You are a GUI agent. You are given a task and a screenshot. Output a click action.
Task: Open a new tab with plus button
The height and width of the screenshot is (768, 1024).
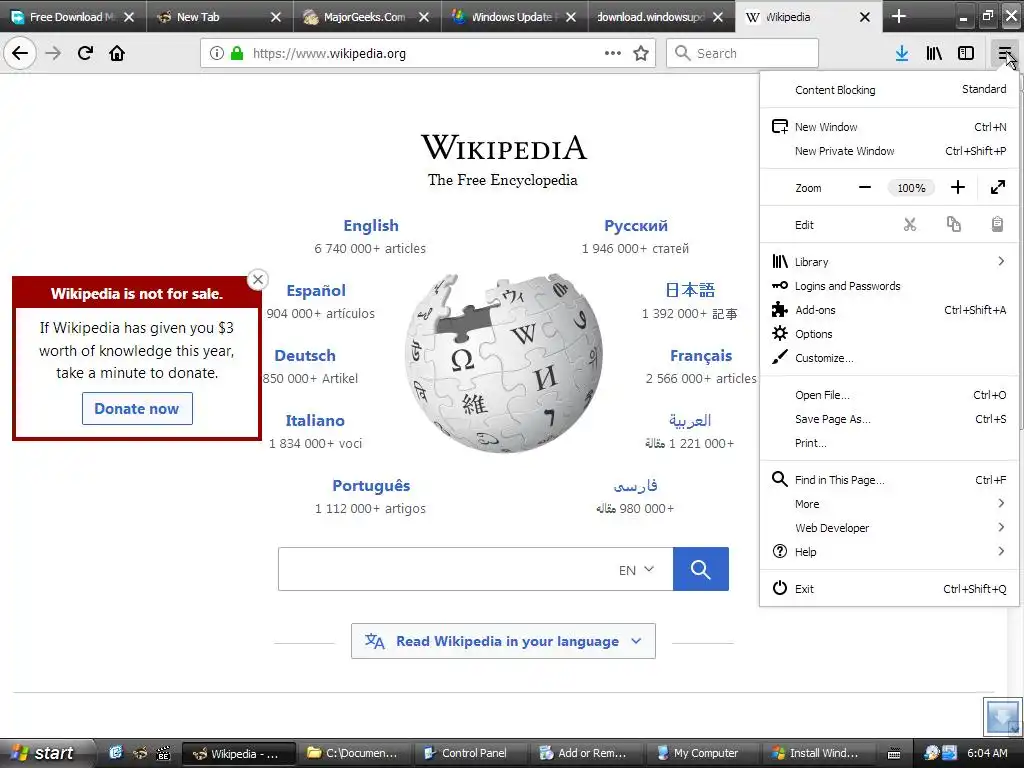tap(899, 16)
